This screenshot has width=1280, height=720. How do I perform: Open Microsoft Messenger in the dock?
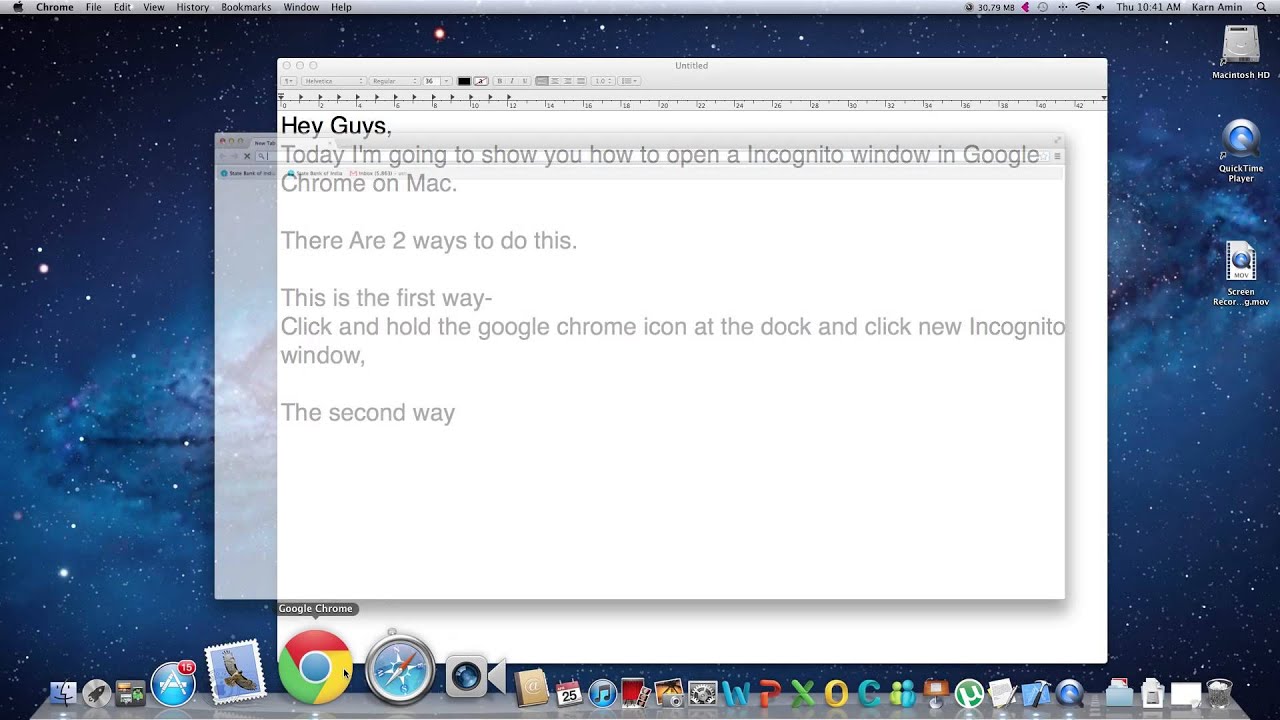point(903,693)
